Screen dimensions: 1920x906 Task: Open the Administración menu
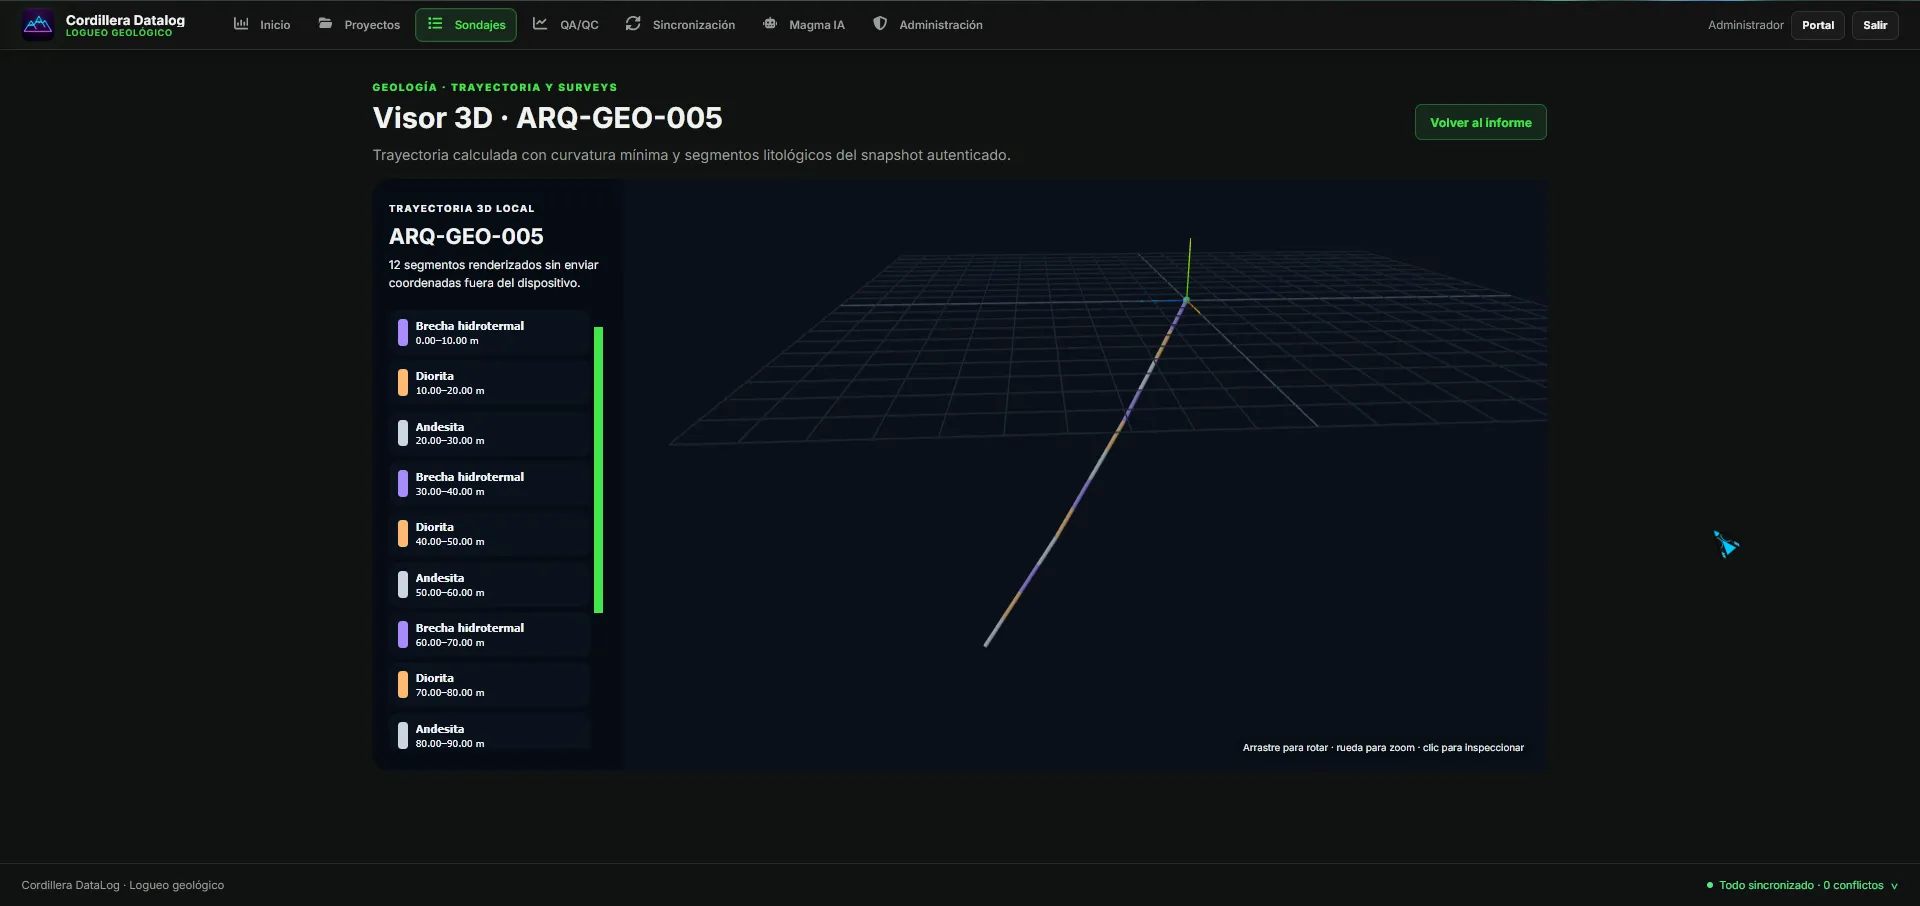pos(928,25)
